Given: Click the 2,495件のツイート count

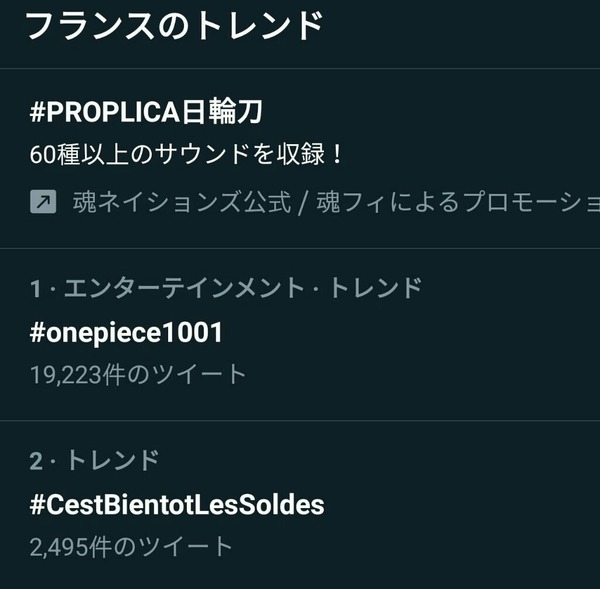Looking at the screenshot, I should pos(131,546).
